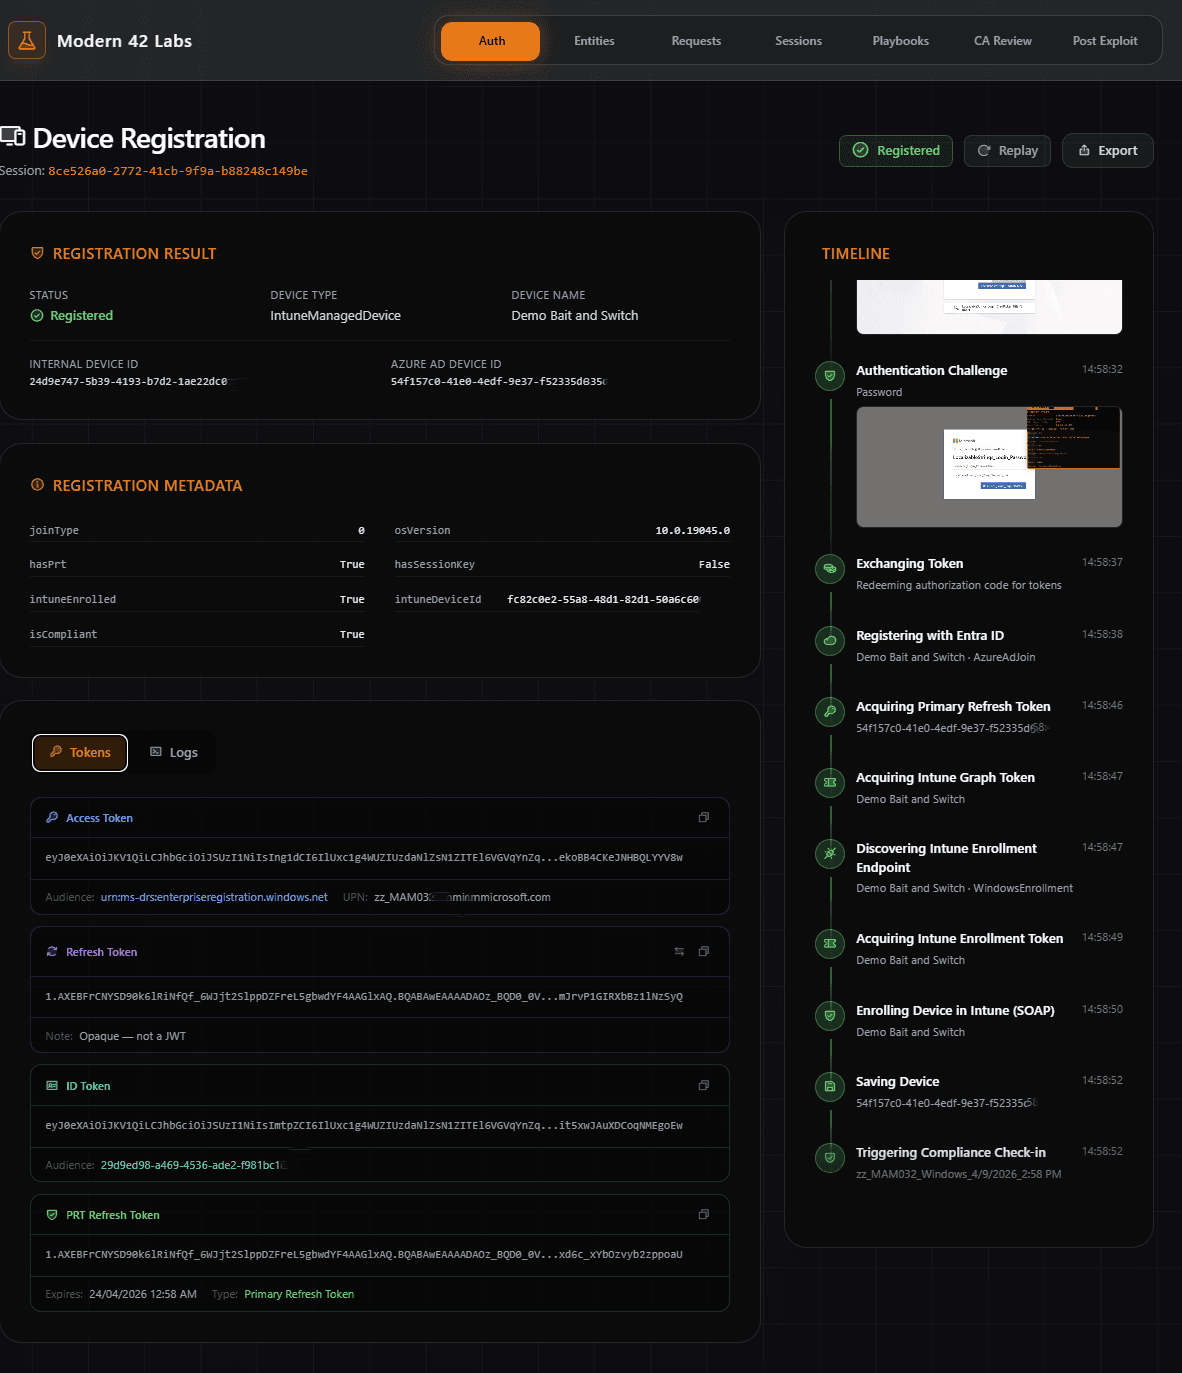1182x1373 pixels.
Task: Copy the Refresh Token value
Action: [704, 952]
